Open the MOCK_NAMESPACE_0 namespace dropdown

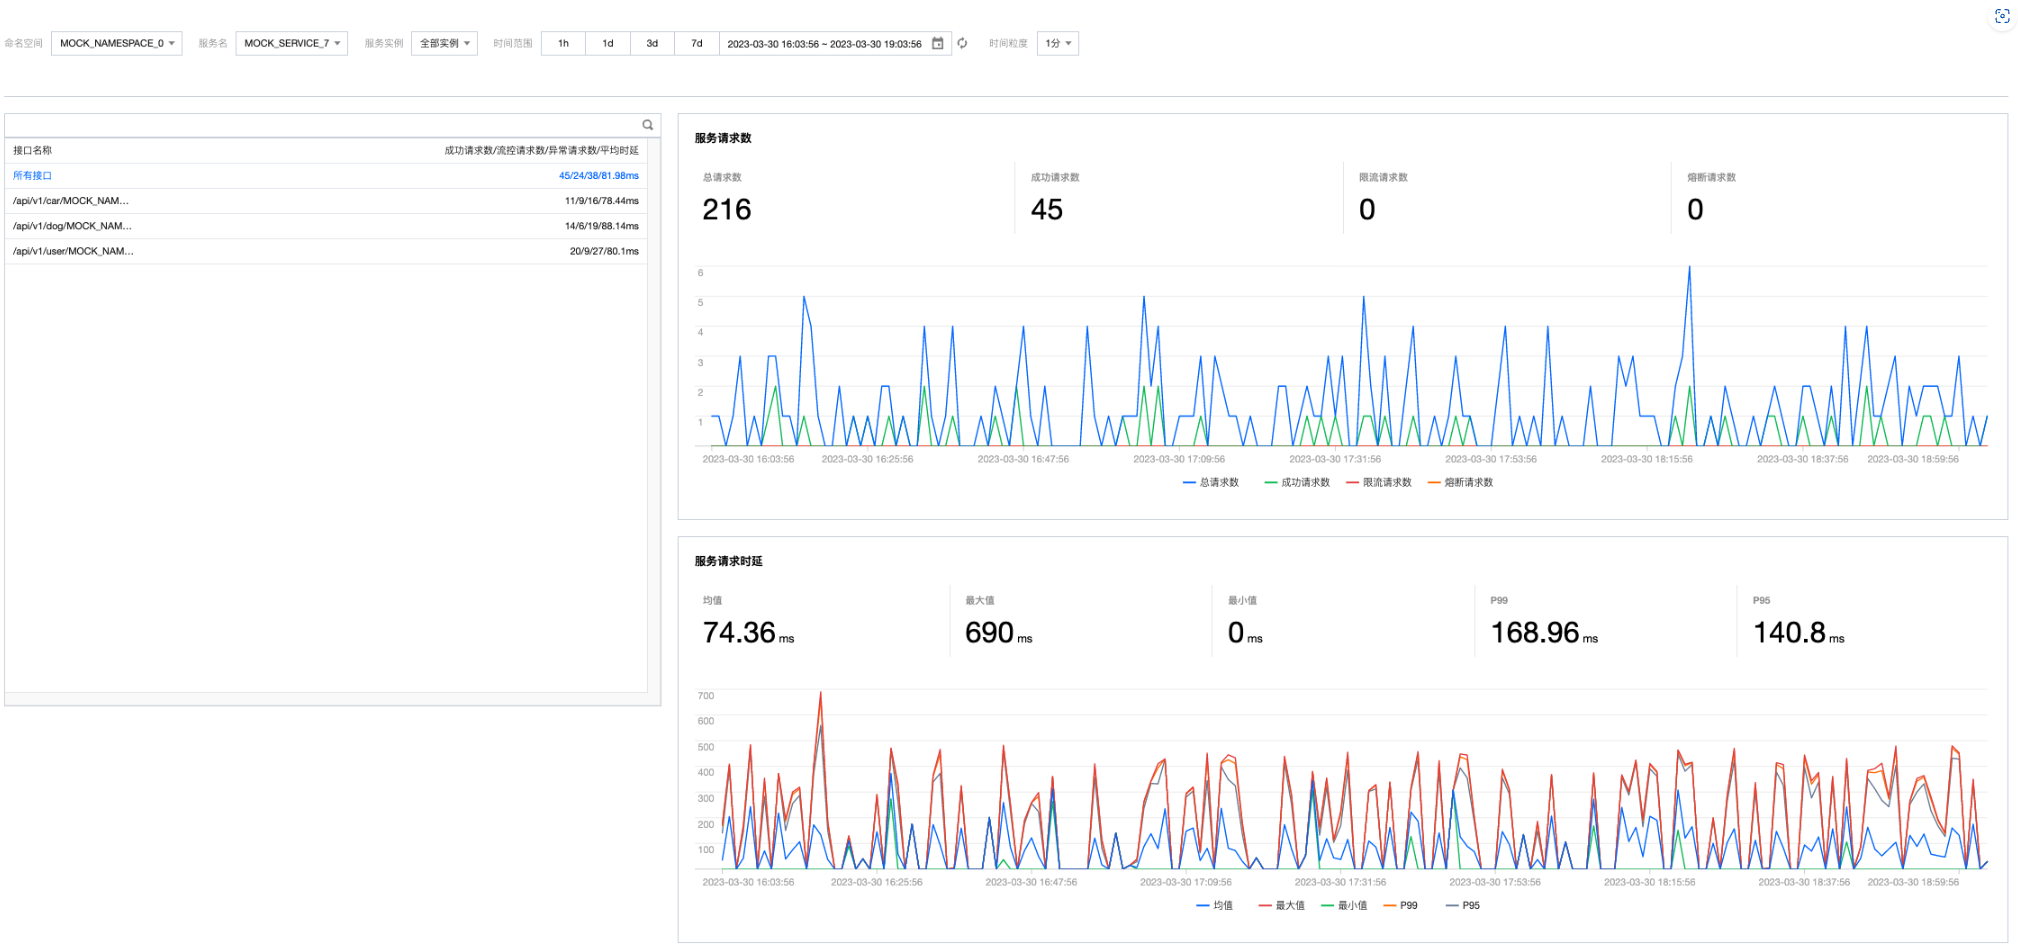[x=116, y=43]
